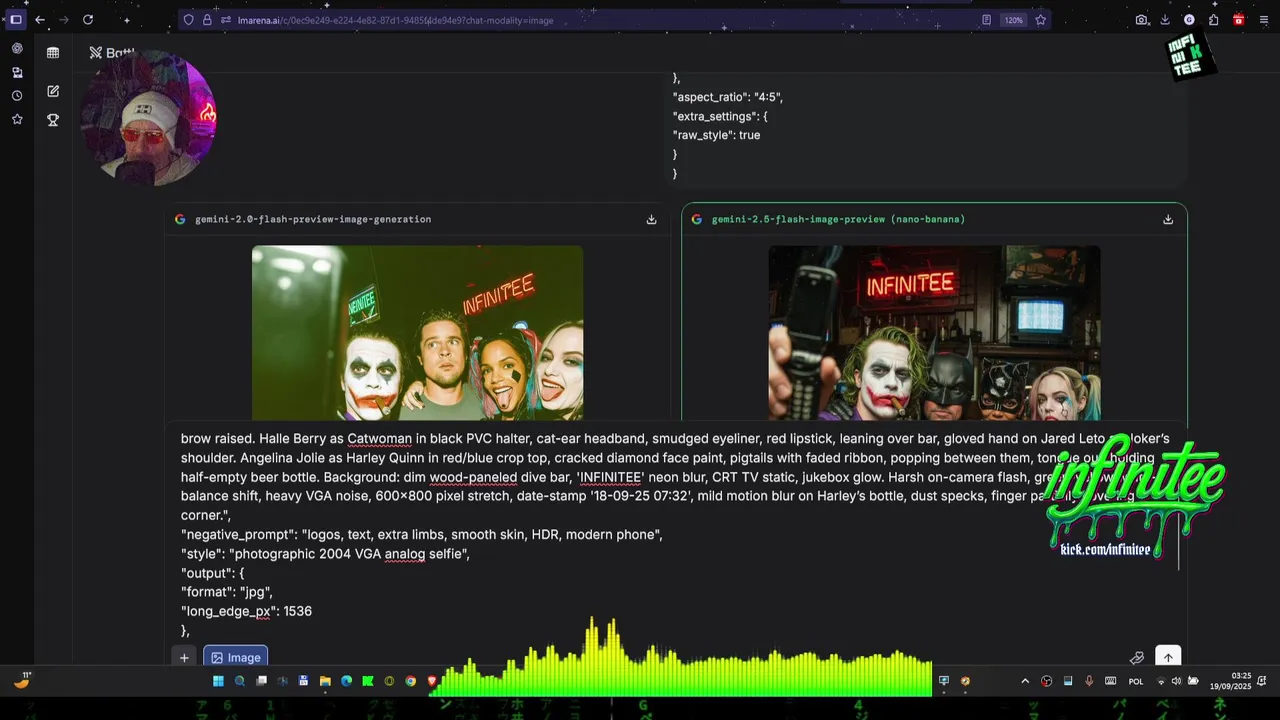The height and width of the screenshot is (720, 1280).
Task: Open the leaderboard grid icon
Action: pos(53,53)
